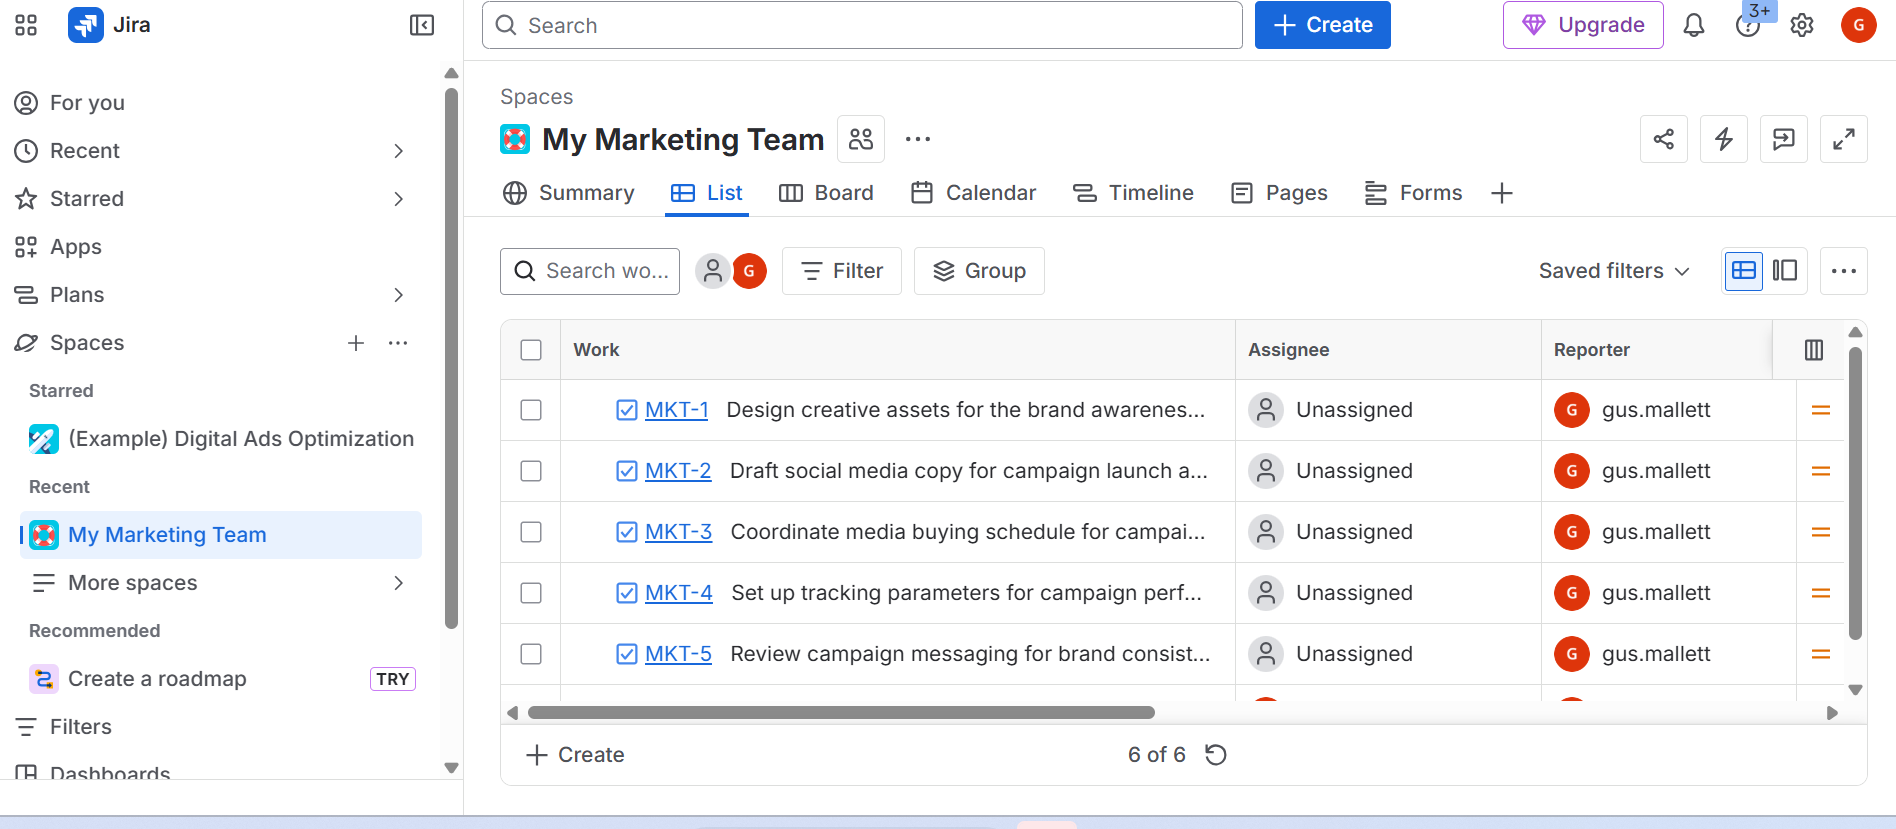Switch to the Forms tab

point(1413,193)
